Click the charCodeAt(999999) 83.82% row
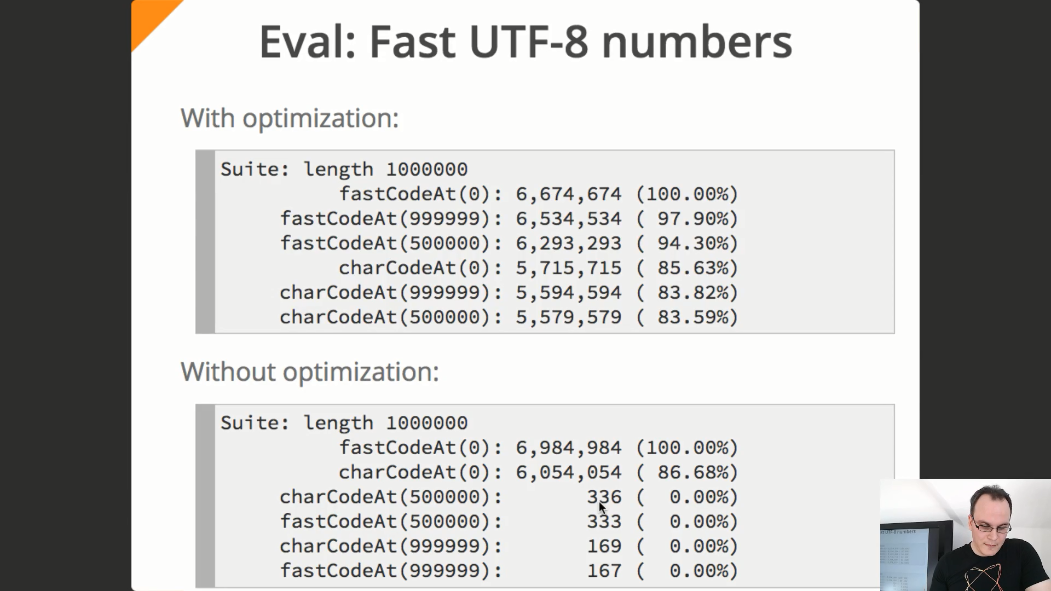1051x591 pixels. tap(509, 293)
